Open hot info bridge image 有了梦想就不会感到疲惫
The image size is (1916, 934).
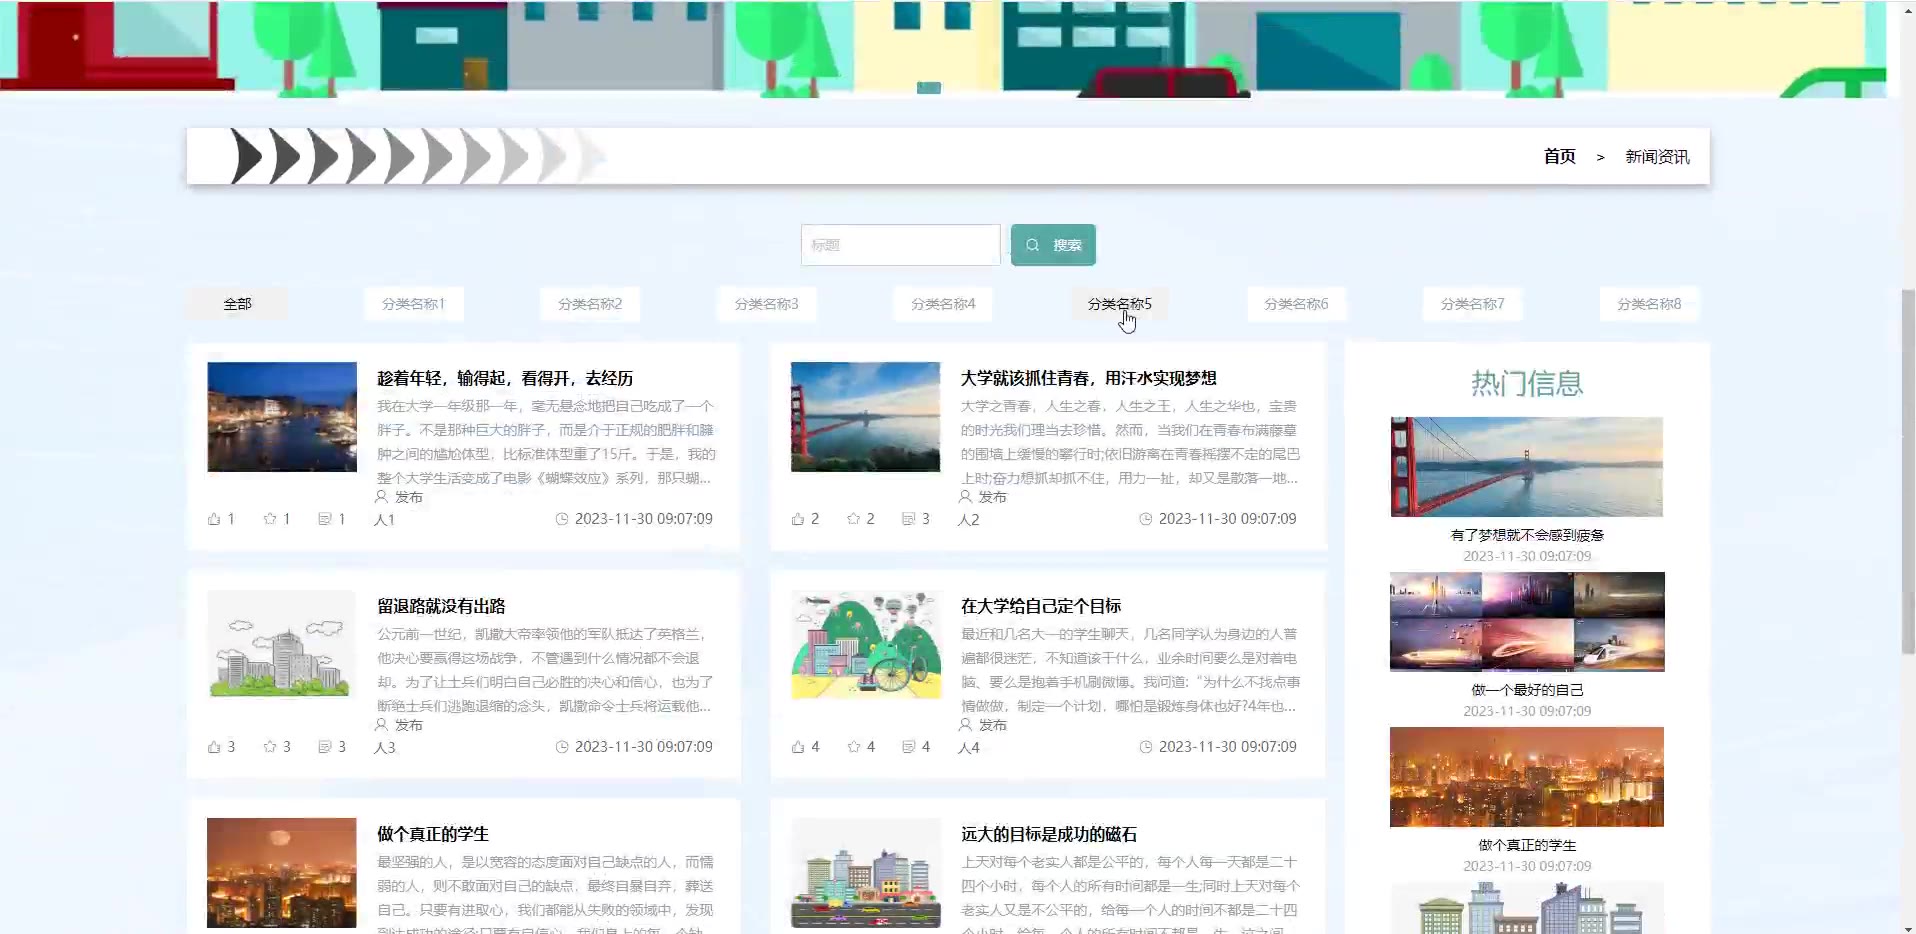(x=1527, y=467)
